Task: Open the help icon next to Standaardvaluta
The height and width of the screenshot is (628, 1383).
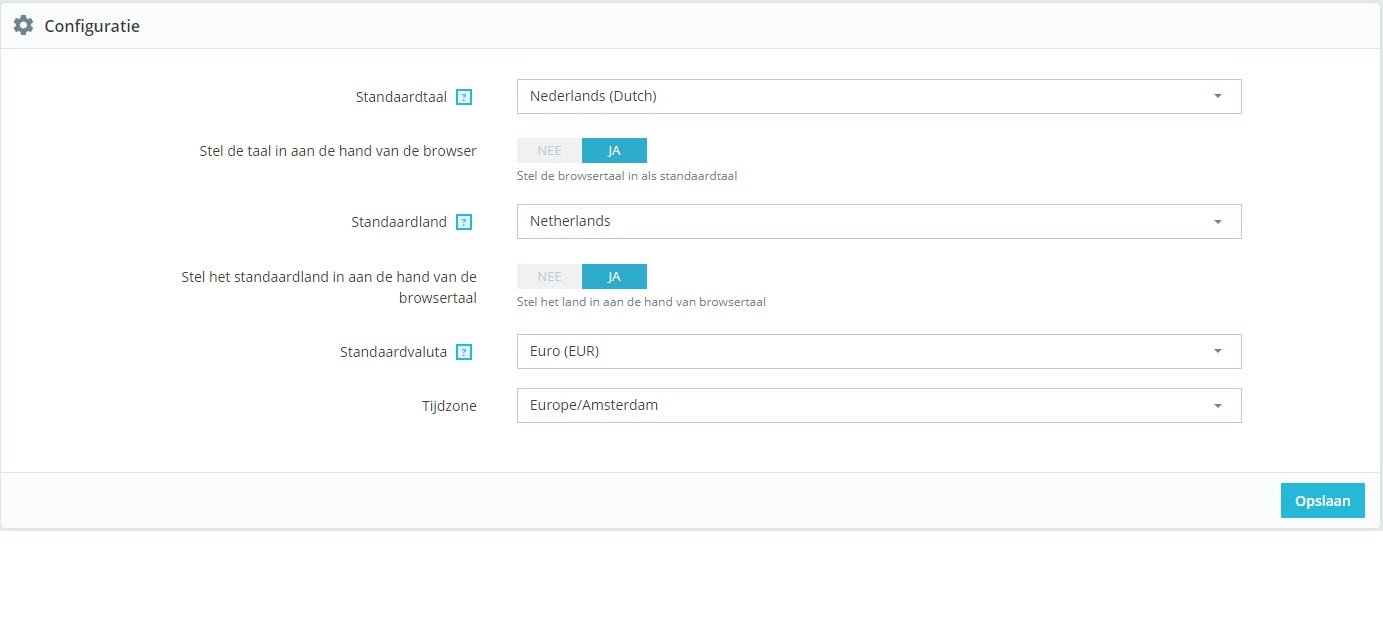Action: coord(464,352)
